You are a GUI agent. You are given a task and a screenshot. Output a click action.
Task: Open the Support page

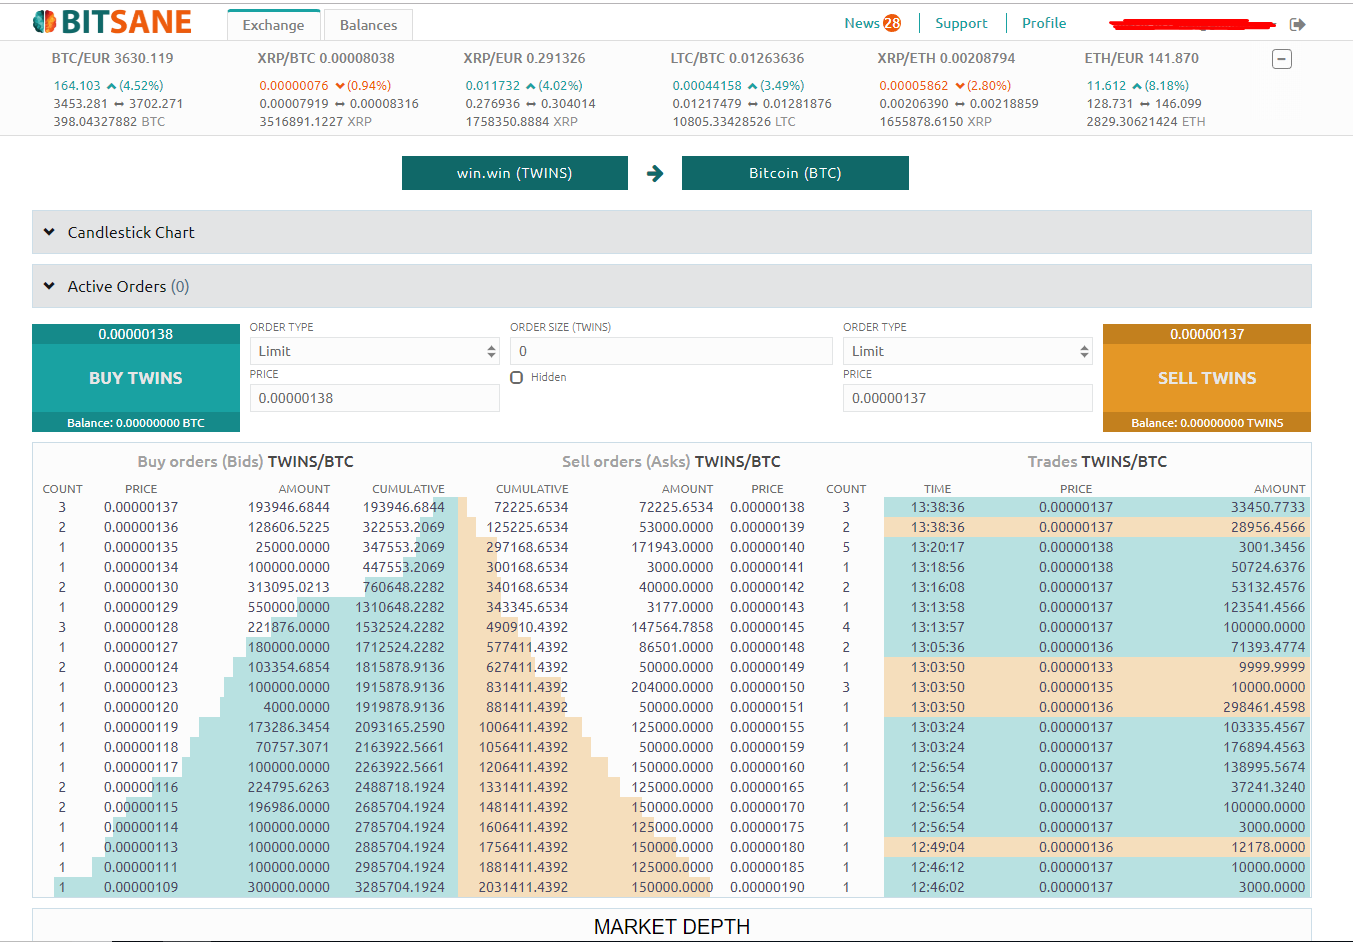[x=961, y=22]
